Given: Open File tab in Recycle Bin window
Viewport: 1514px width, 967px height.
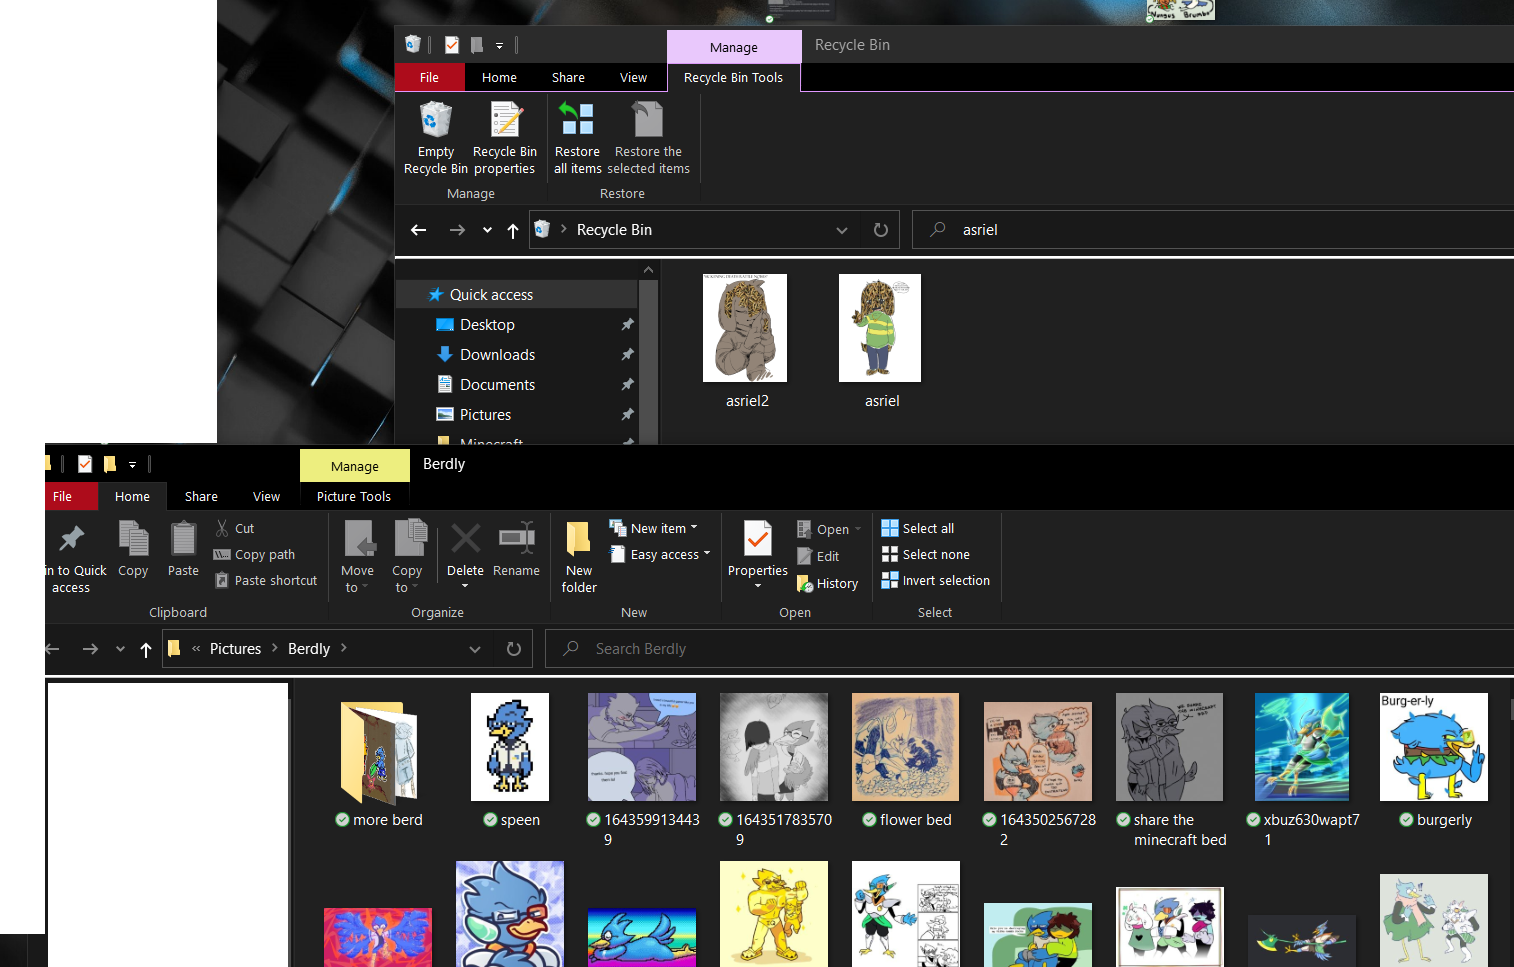Looking at the screenshot, I should [x=429, y=77].
